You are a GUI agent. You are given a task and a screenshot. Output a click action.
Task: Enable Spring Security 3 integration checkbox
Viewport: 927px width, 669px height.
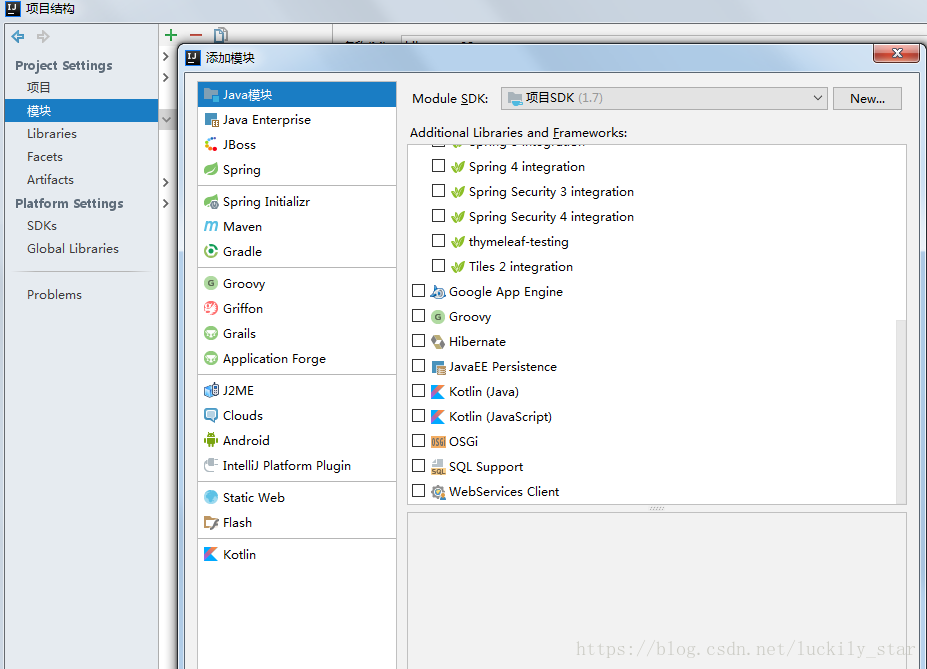[438, 190]
